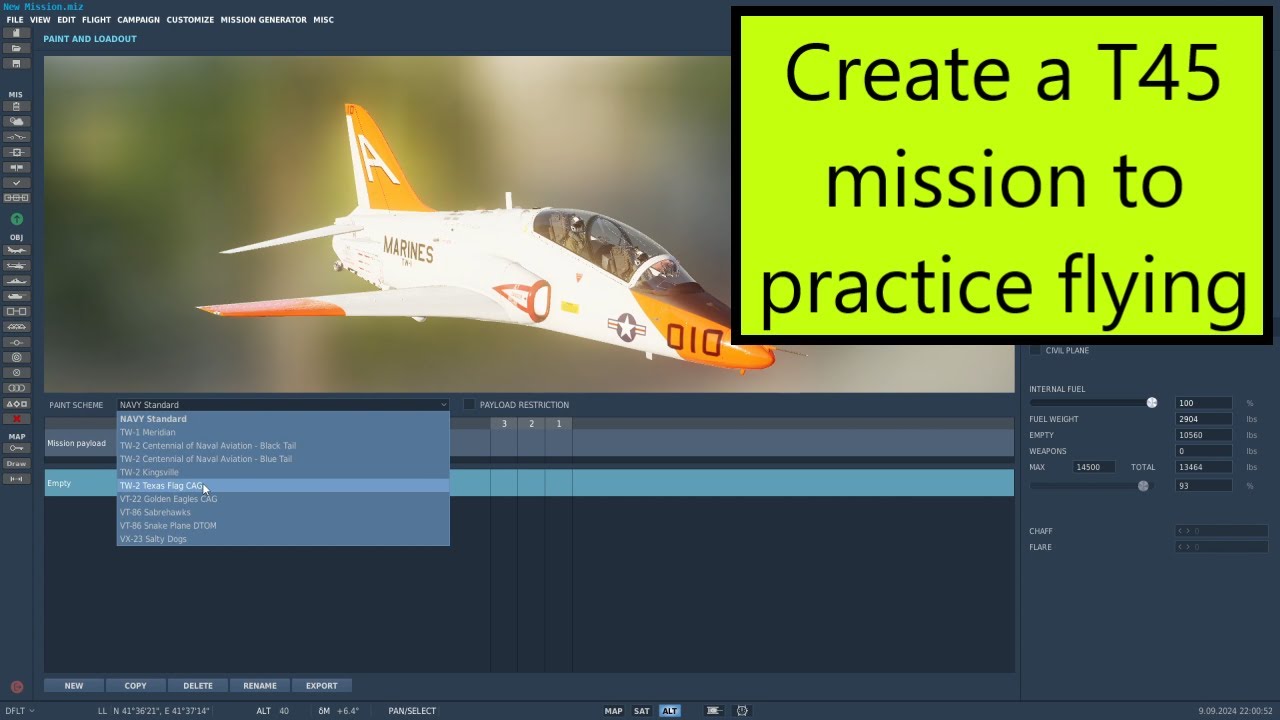1280x720 pixels.
Task: Select the Empty payload row
Action: tap(529, 483)
